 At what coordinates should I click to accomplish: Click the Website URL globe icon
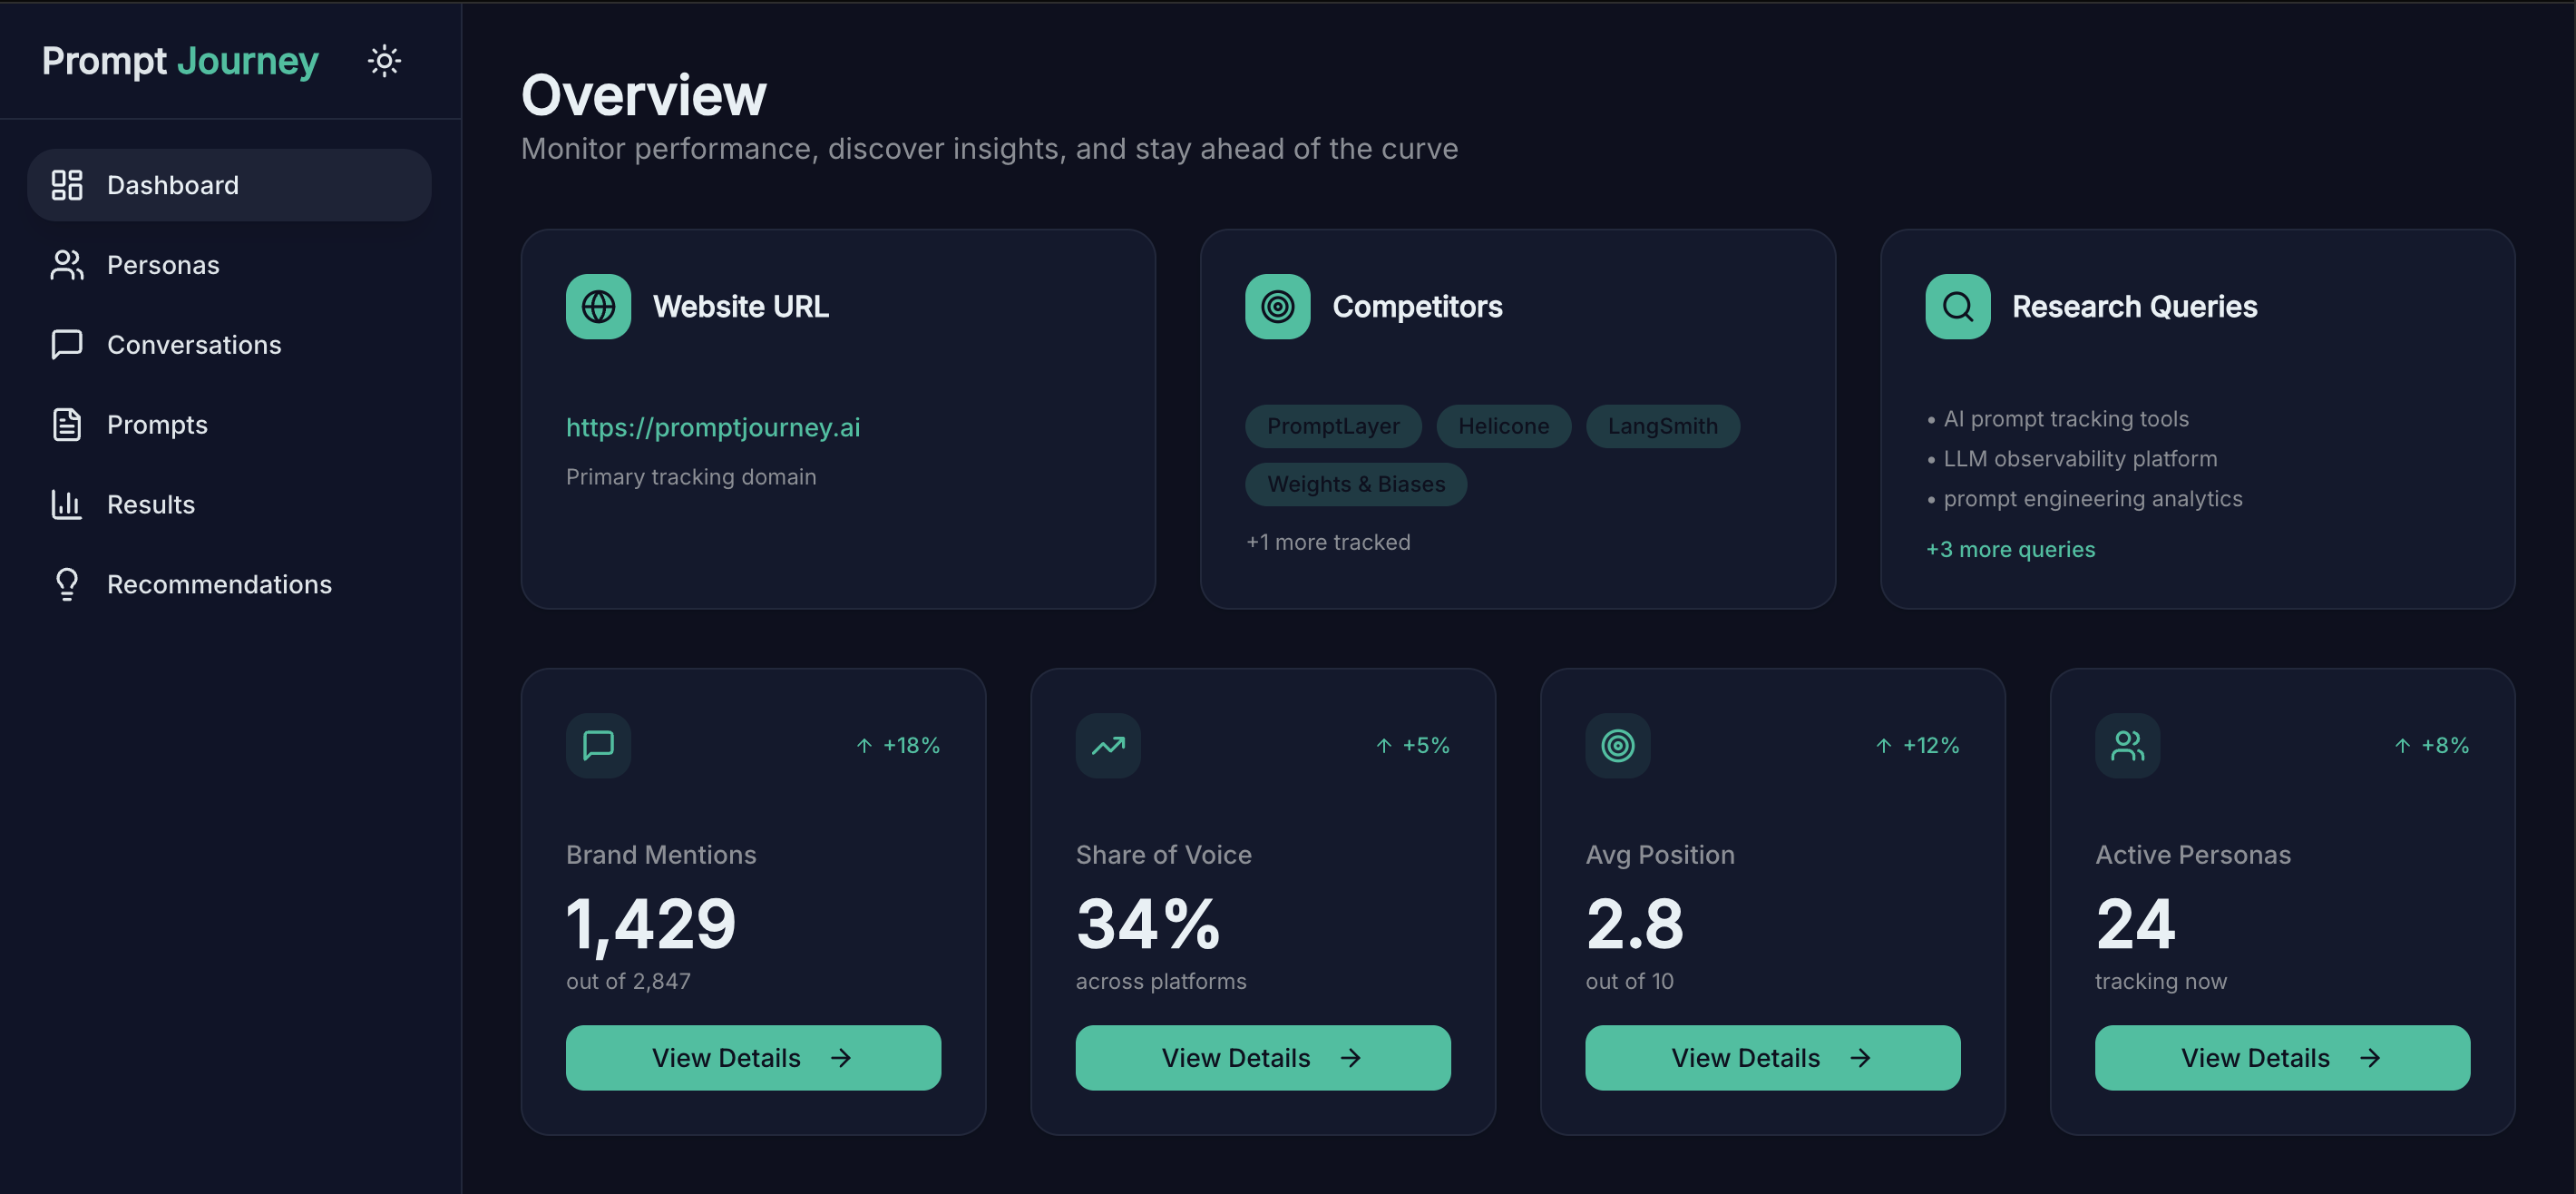coord(598,307)
